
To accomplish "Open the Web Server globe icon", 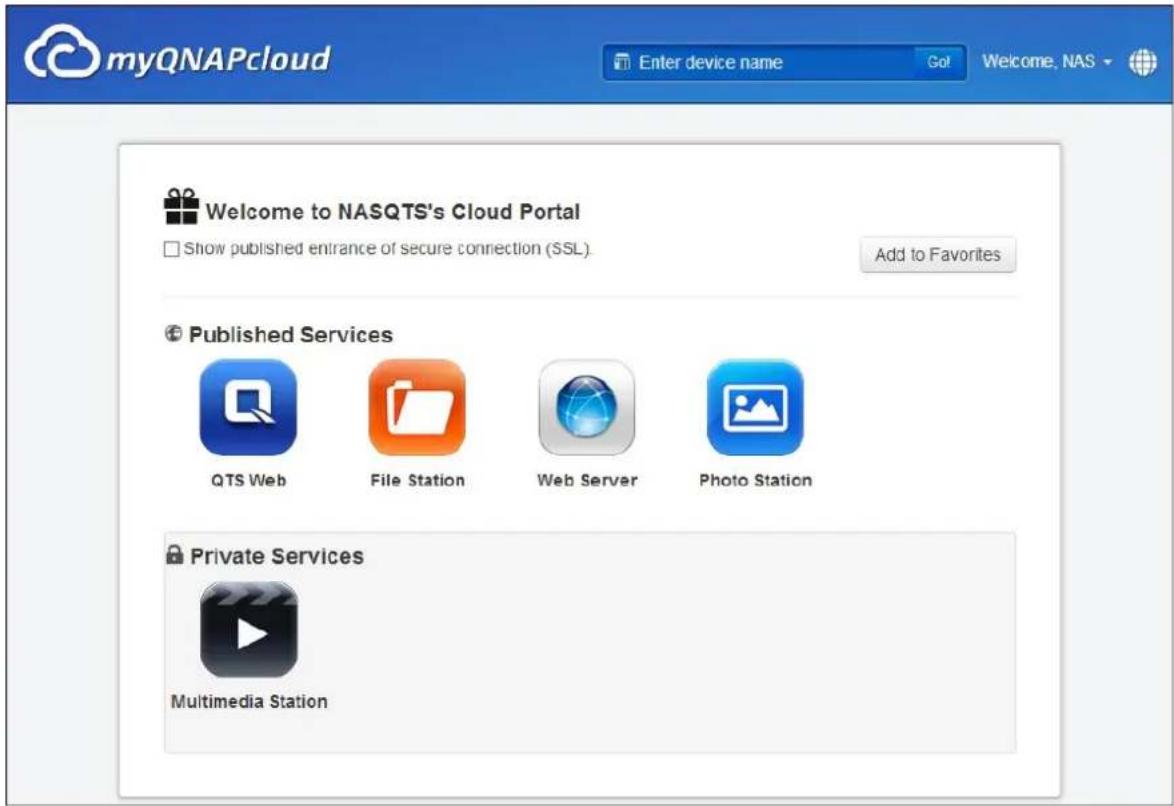I will 586,407.
